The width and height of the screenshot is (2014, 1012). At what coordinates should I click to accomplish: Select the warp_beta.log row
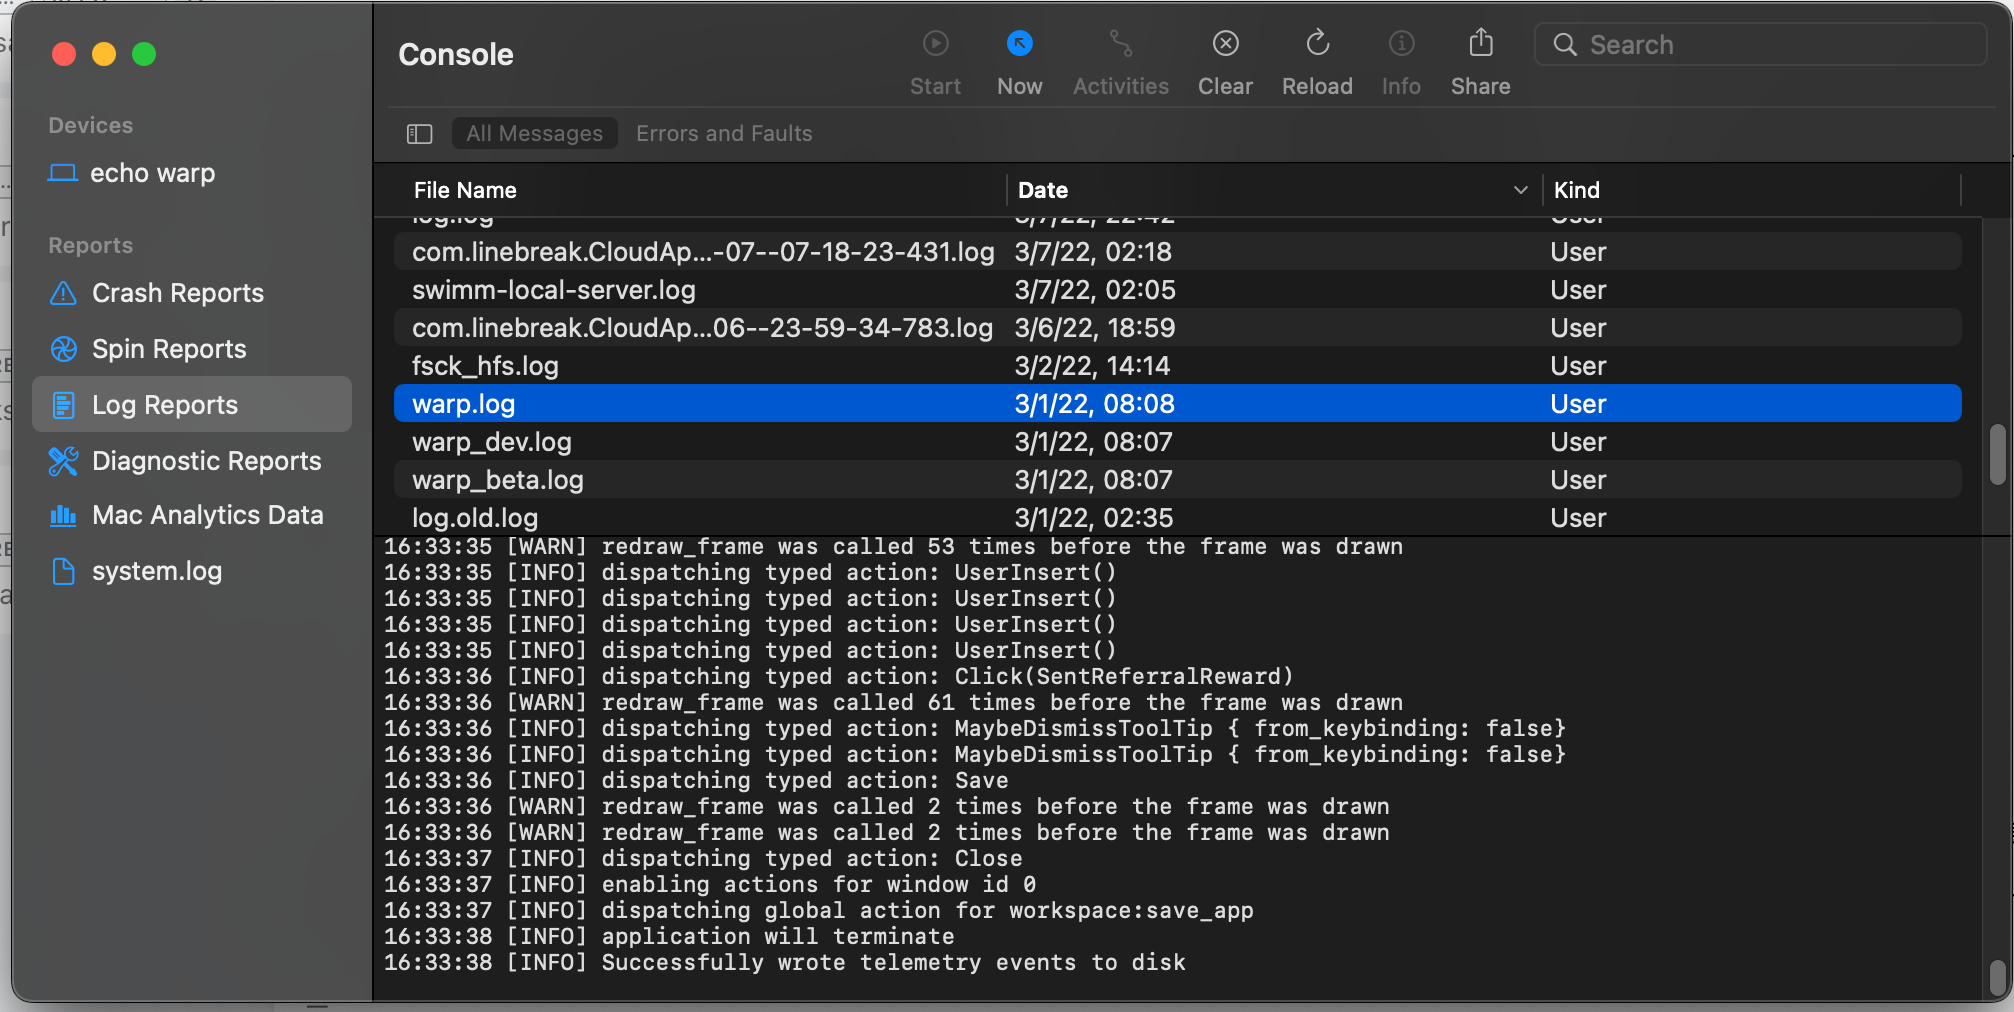[1177, 480]
